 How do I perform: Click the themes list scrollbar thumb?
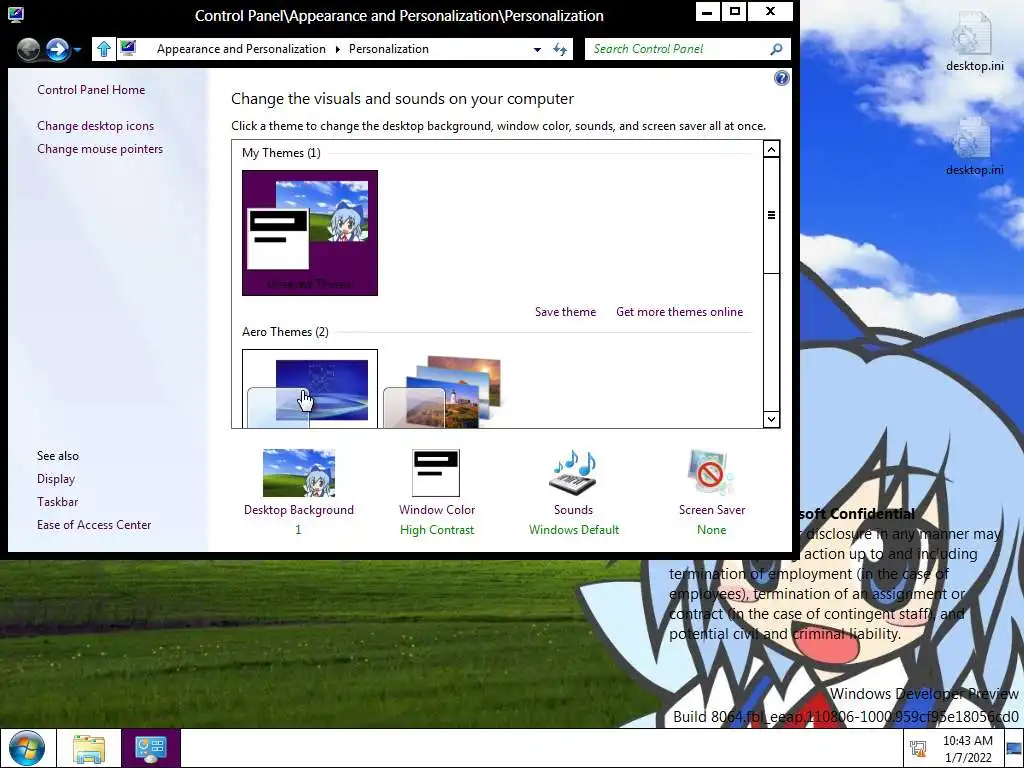[771, 215]
